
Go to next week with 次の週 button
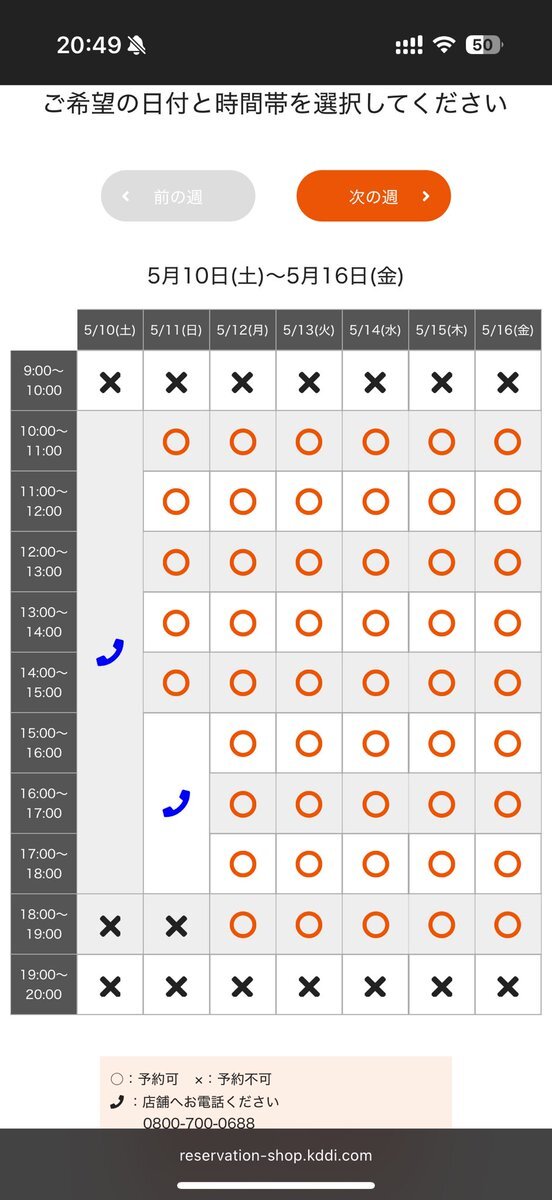pos(373,196)
